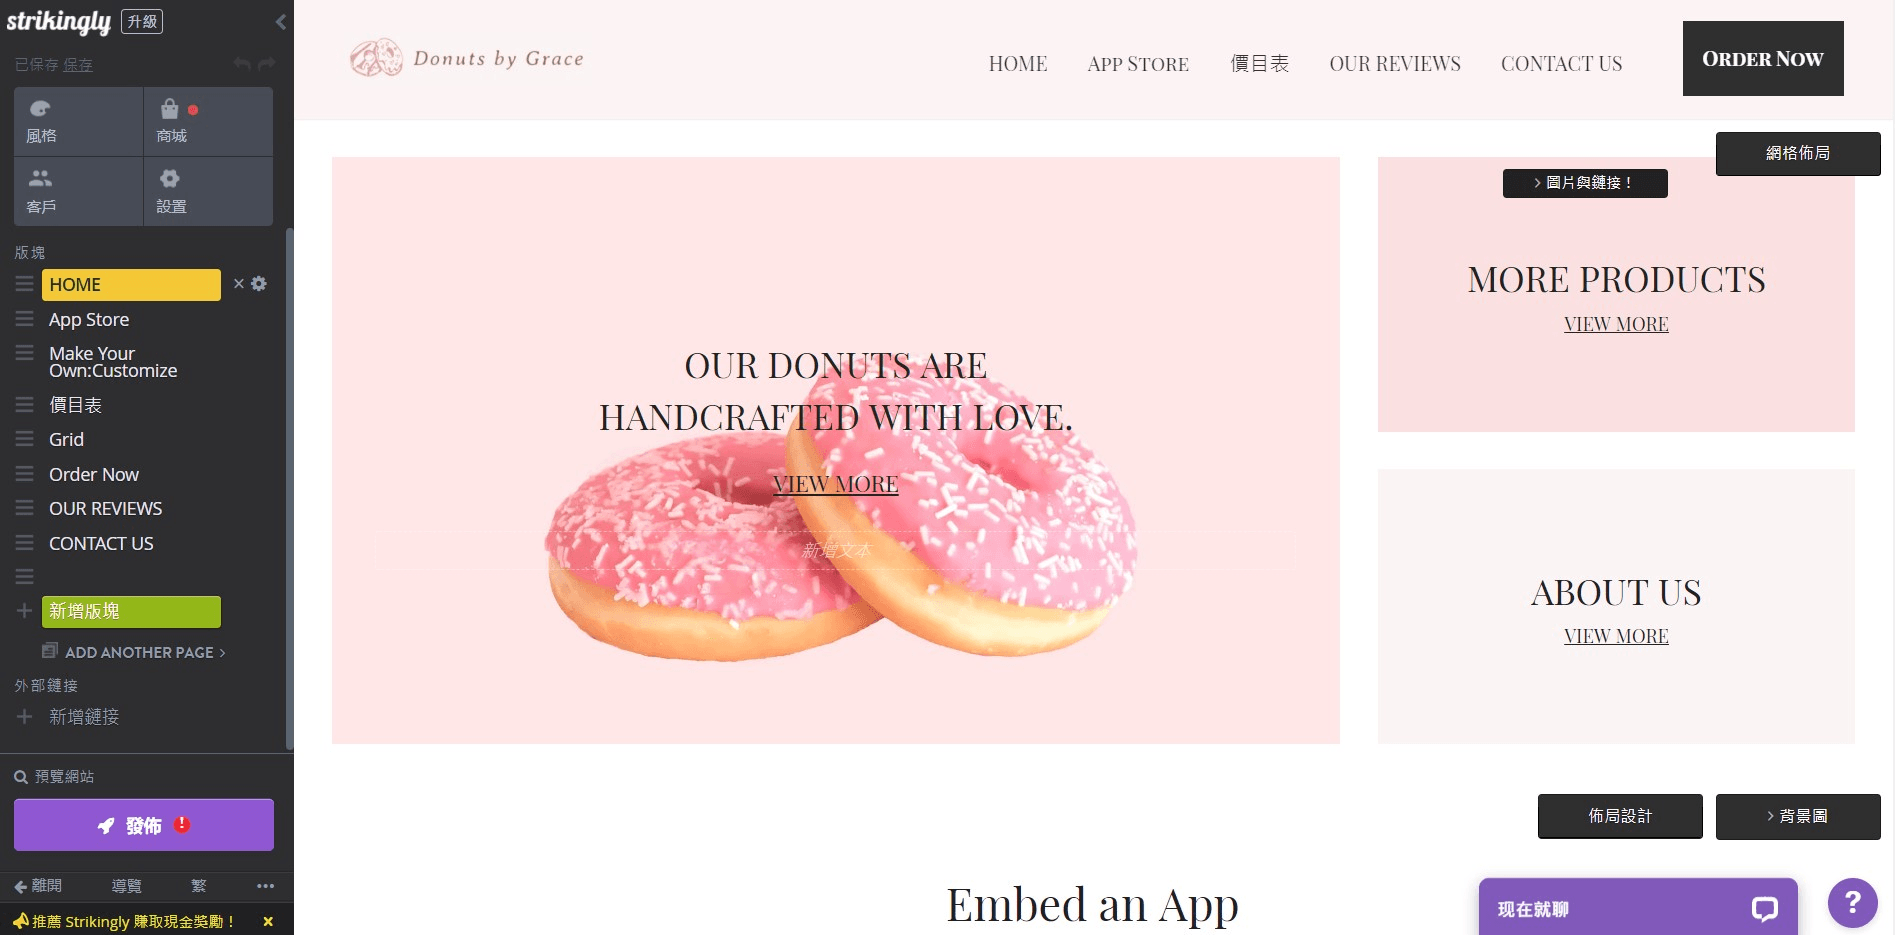Viewport: 1895px width, 935px height.
Task: Click the purple 發佈 publish button
Action: 144,825
